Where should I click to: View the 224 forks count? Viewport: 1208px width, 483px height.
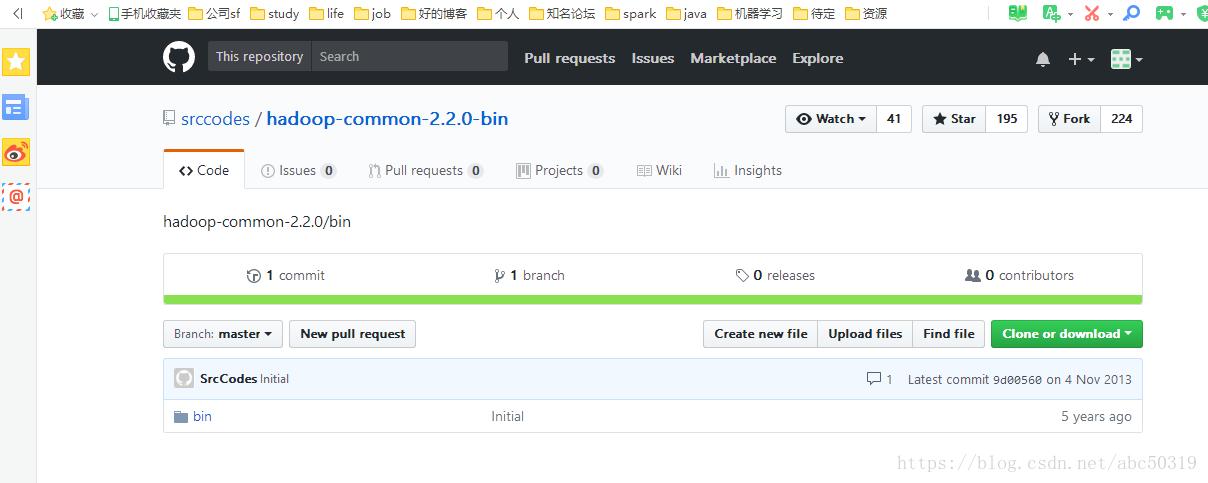pos(1122,119)
